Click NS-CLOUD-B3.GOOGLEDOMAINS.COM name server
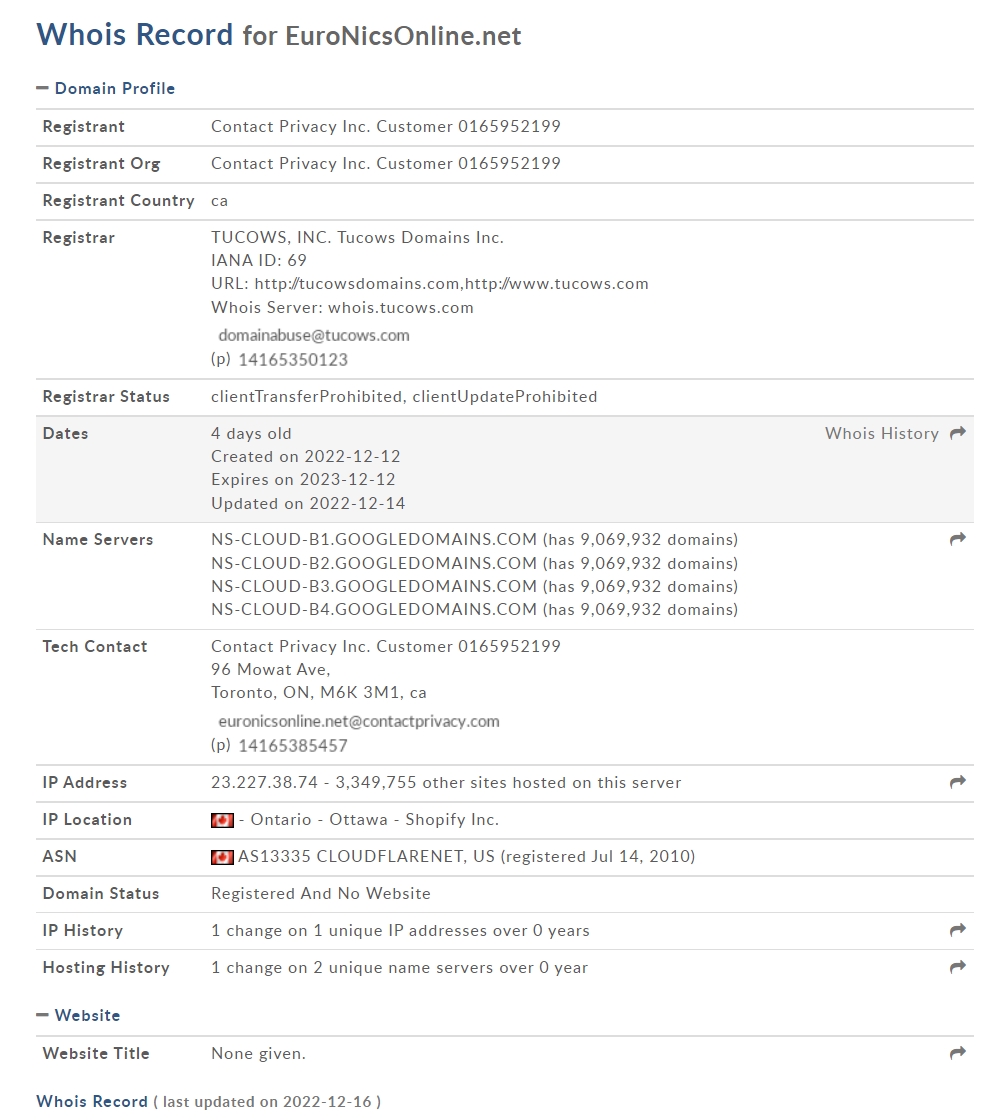The width and height of the screenshot is (998, 1120). [374, 586]
